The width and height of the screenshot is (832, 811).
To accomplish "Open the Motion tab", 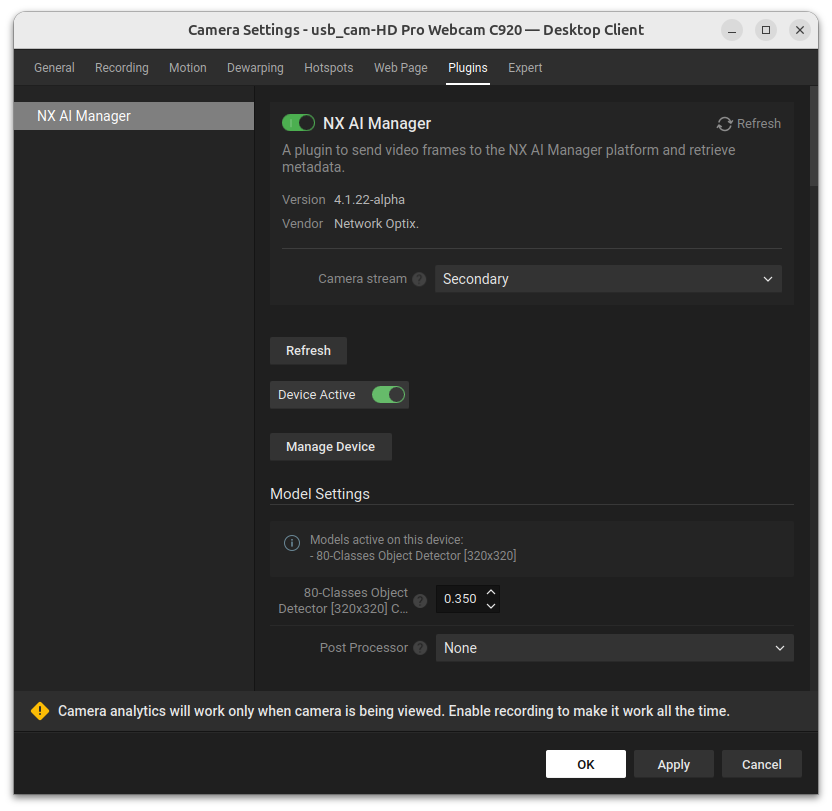I will pos(188,68).
